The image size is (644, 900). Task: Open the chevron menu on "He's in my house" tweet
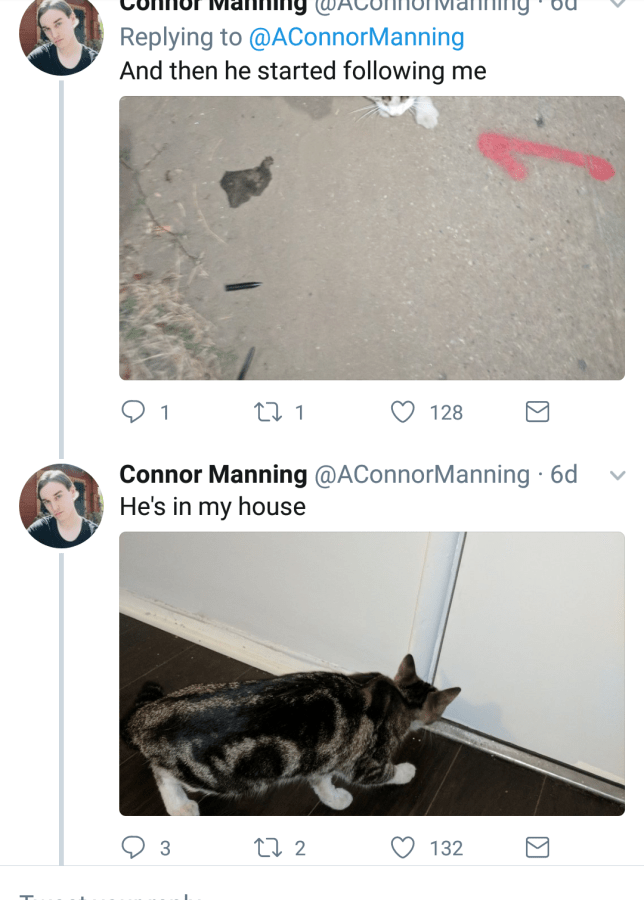pyautogui.click(x=617, y=475)
